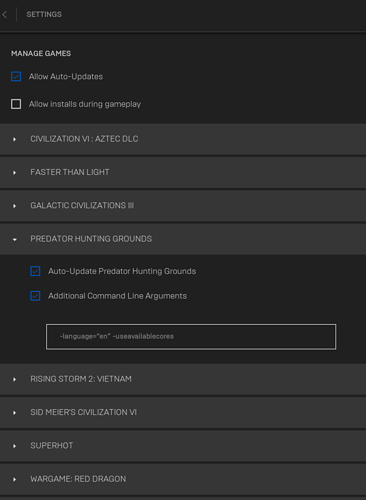Uncheck Auto-Update Predator Hunting Grounds

35,271
